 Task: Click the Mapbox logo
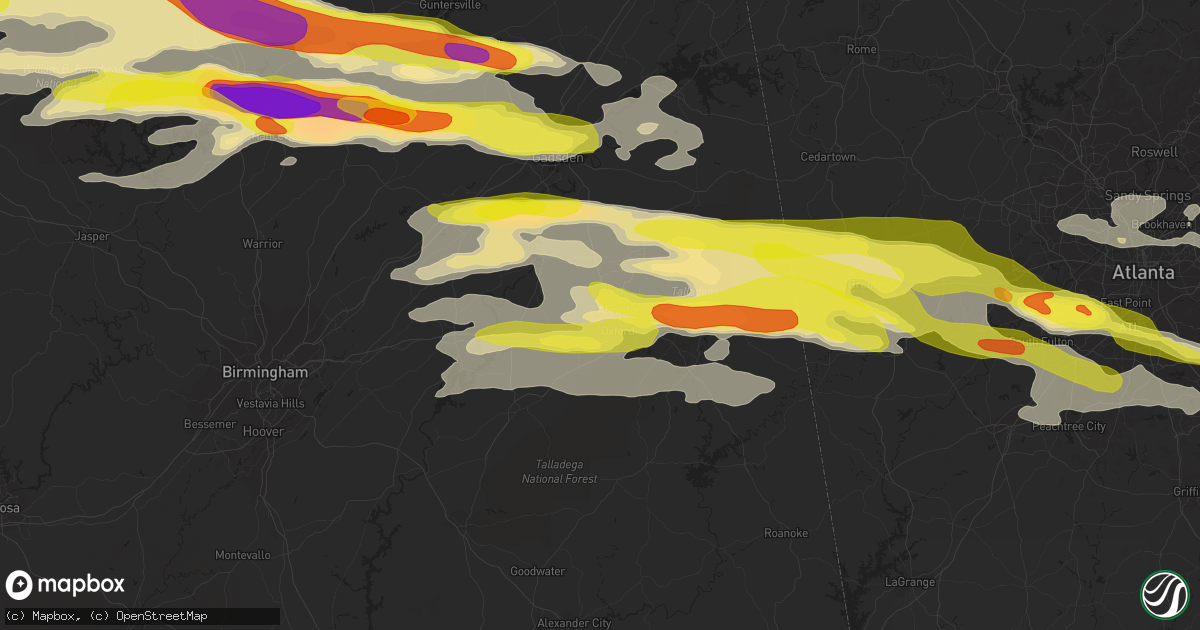[65, 585]
